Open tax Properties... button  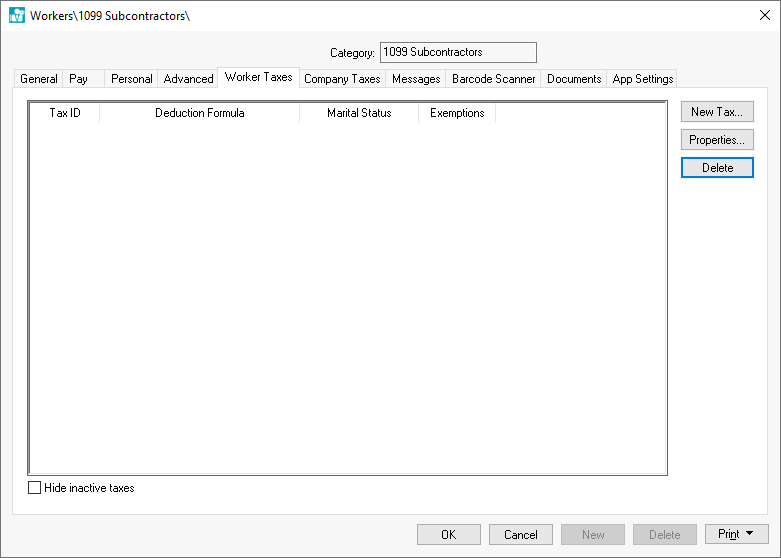point(716,140)
